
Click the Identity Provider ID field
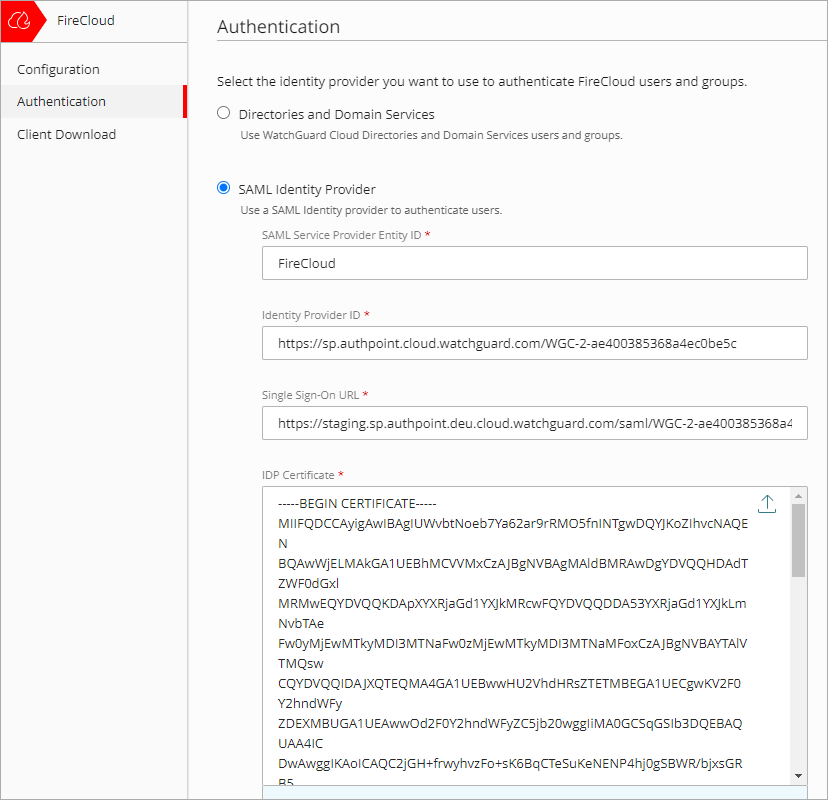pyautogui.click(x=534, y=343)
